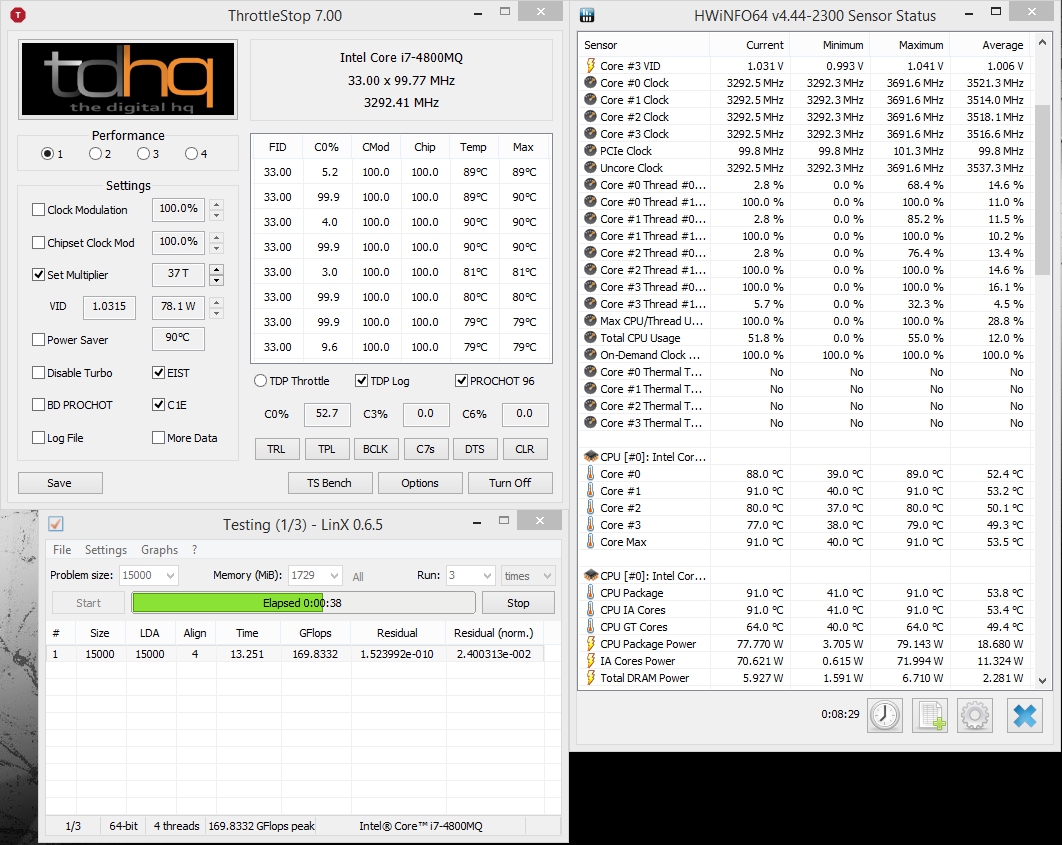
Task: Click the CPU GT Cores thermometer icon
Action: [590, 627]
